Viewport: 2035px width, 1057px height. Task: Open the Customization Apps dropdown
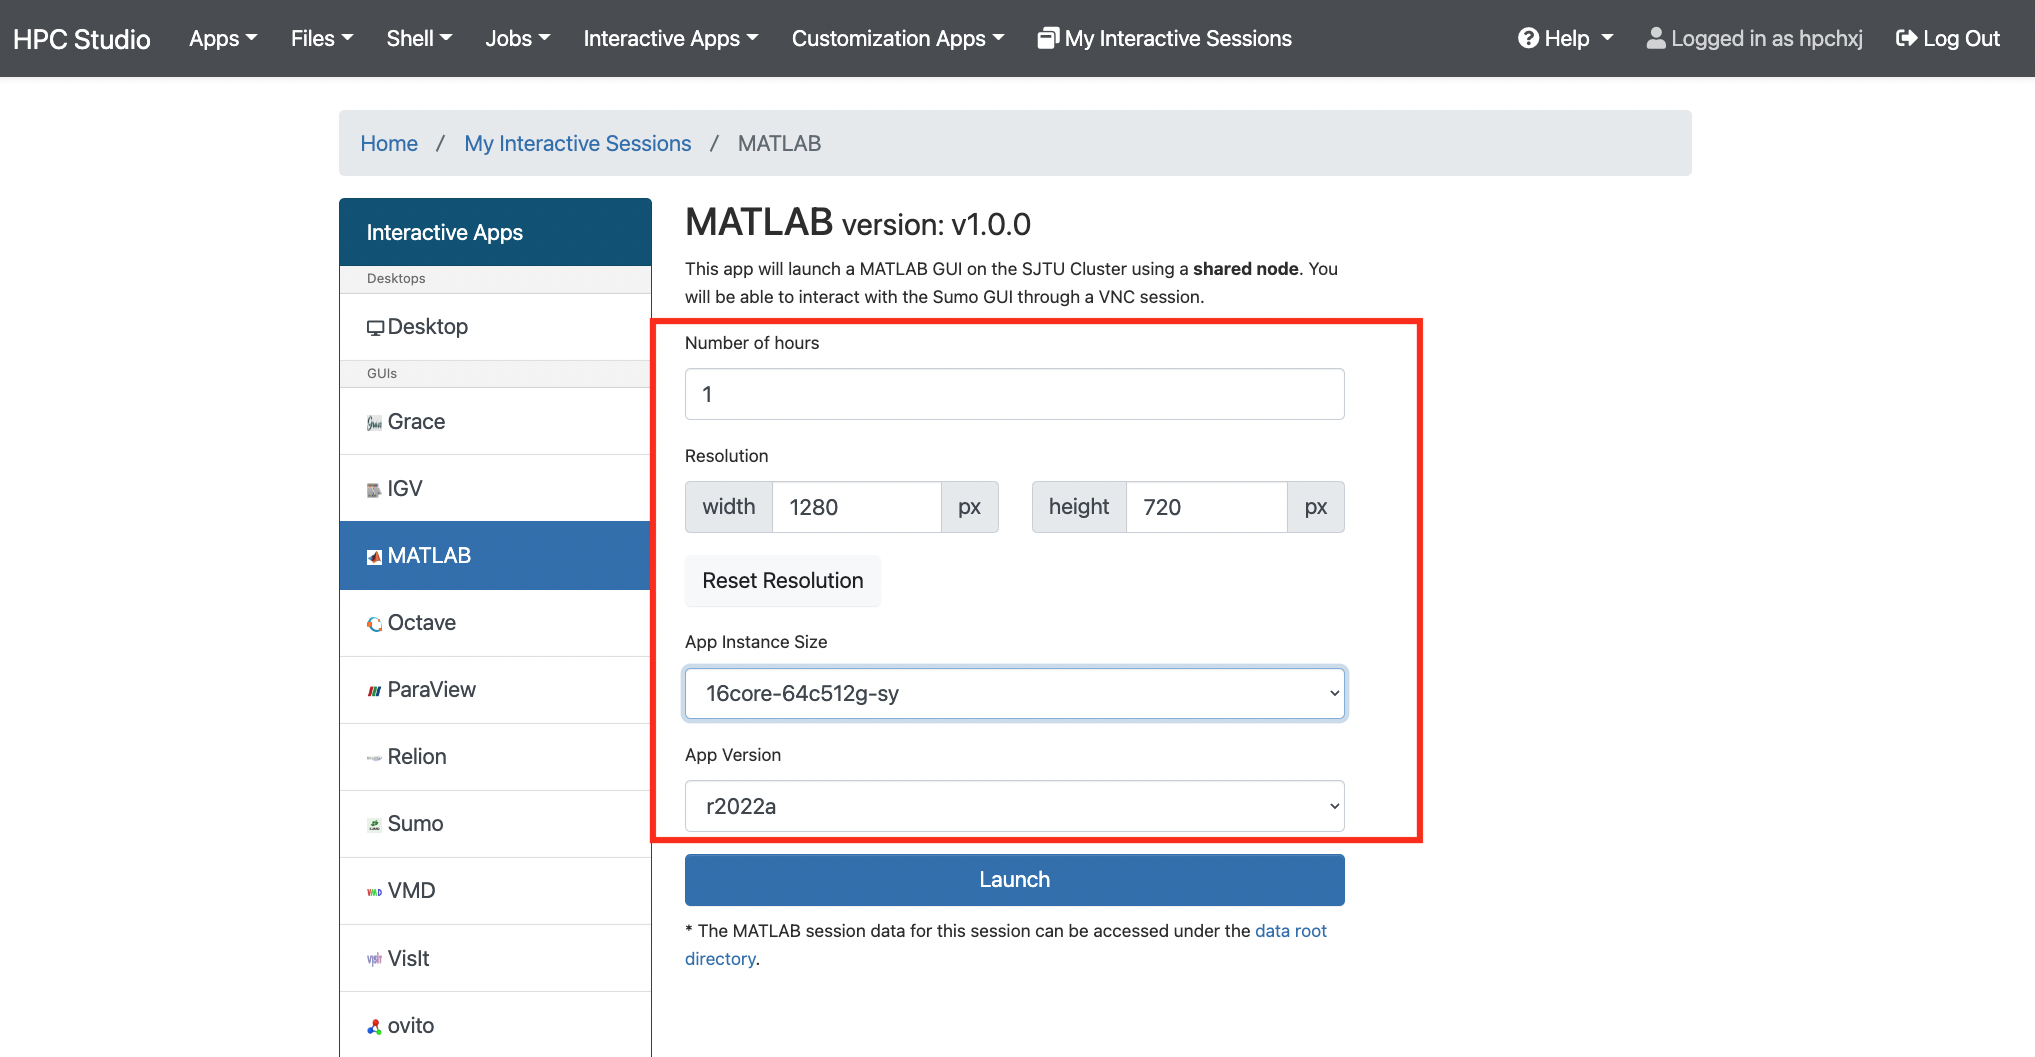pos(898,38)
